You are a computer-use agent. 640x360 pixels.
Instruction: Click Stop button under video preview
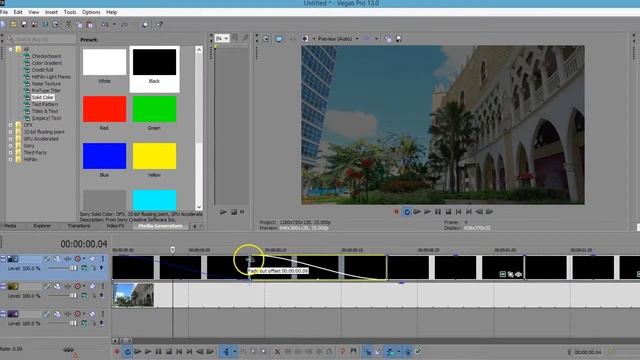pyautogui.click(x=448, y=212)
